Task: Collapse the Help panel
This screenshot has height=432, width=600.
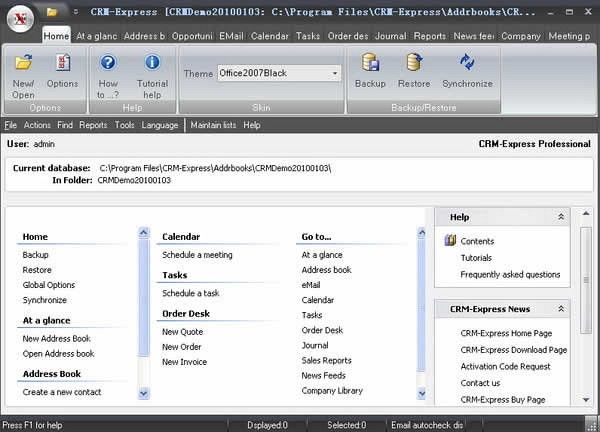Action: coord(561,217)
